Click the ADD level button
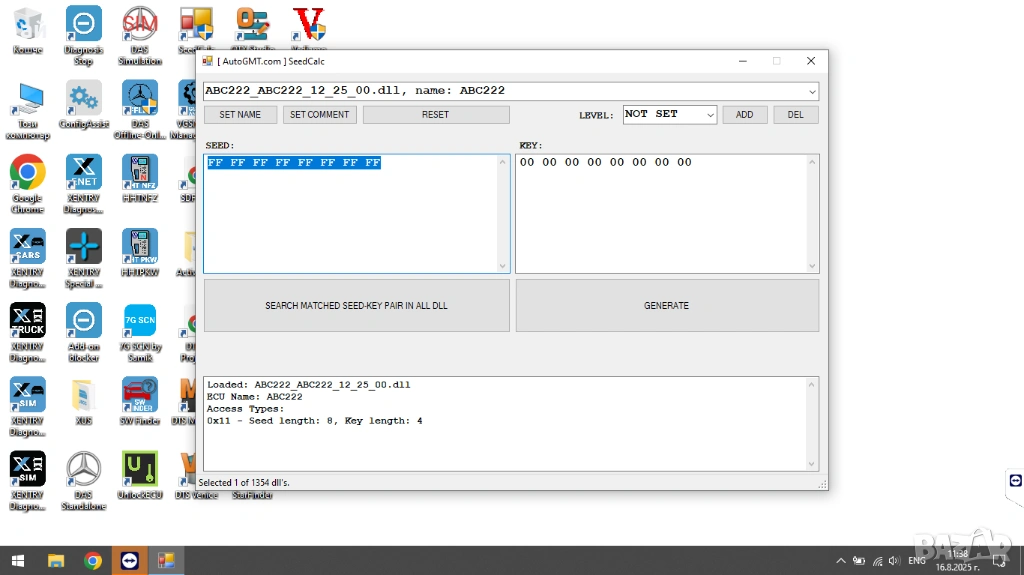The image size is (1024, 575). click(744, 115)
